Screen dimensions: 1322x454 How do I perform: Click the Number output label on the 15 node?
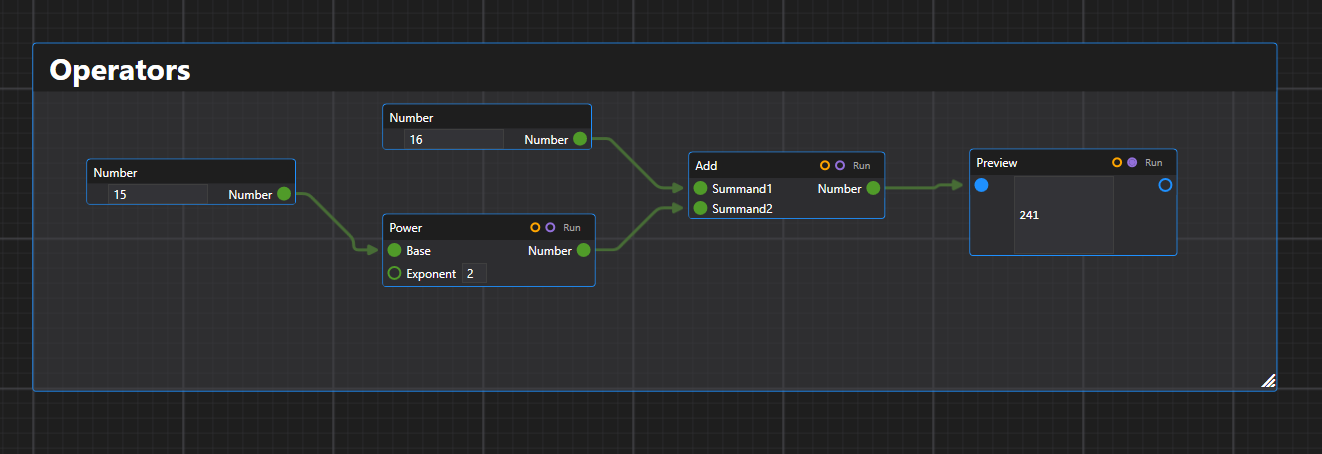(x=250, y=194)
